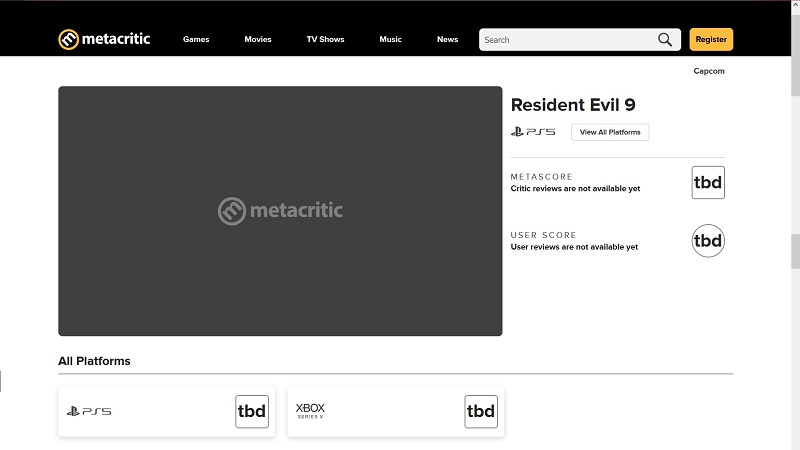Click the PS5 logo under game title

coord(532,132)
